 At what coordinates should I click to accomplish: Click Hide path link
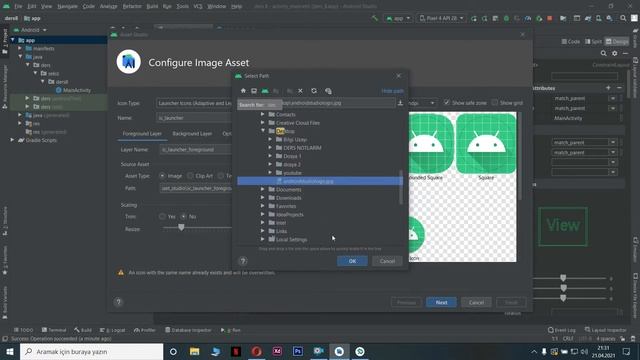392,91
